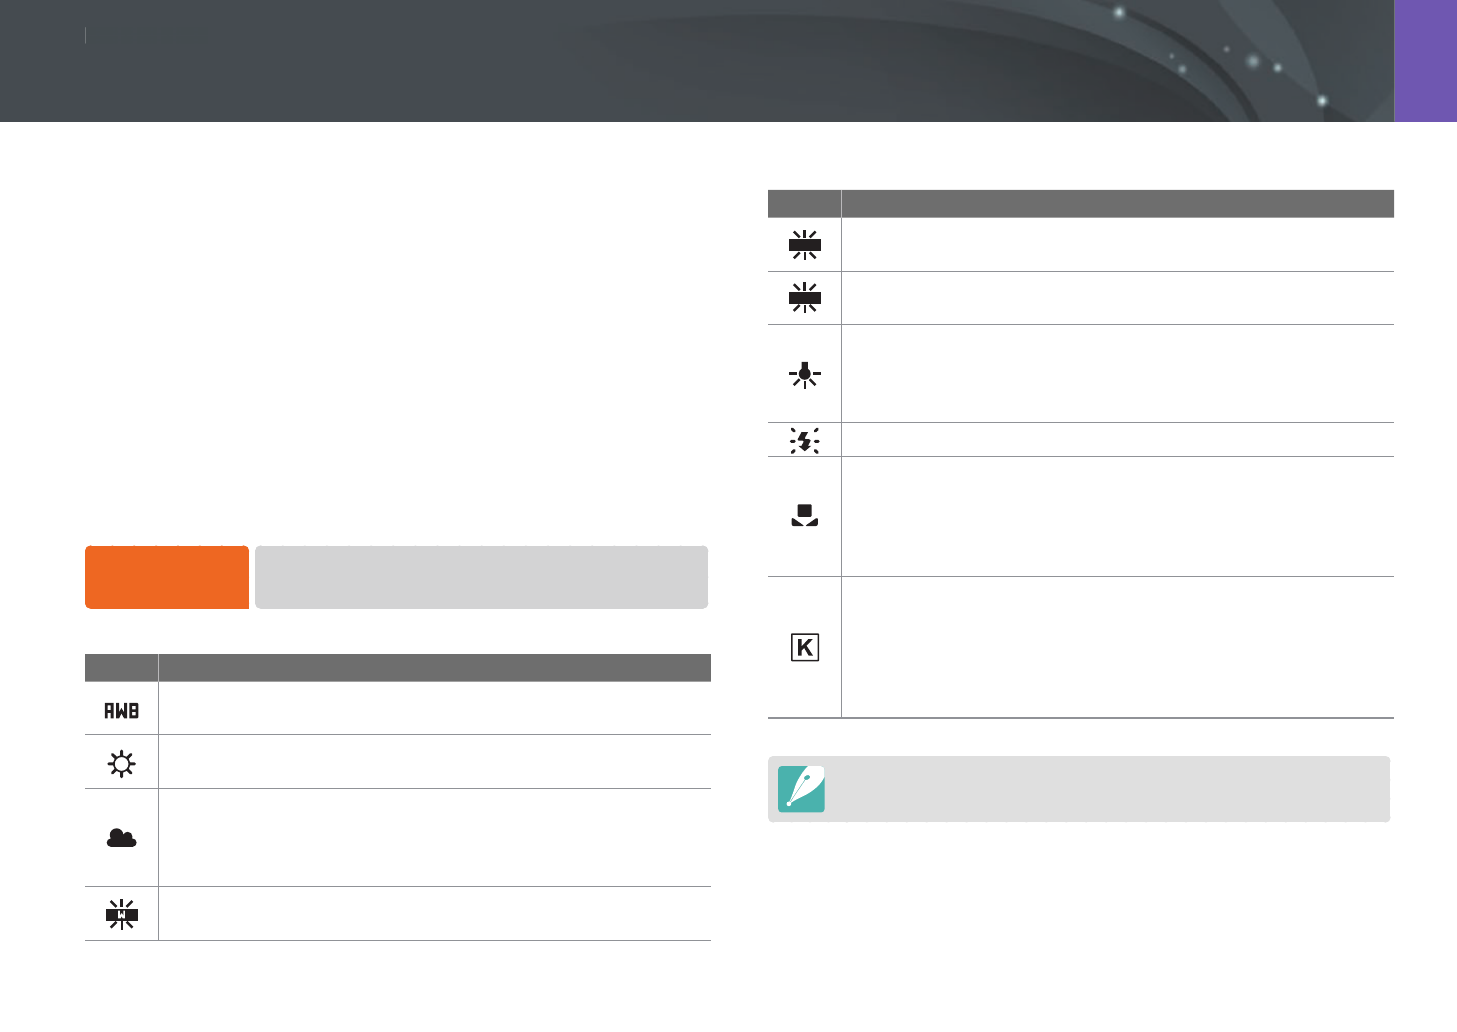Choose the Tungsten light bulb icon
This screenshot has width=1457, height=1032.
click(x=804, y=375)
